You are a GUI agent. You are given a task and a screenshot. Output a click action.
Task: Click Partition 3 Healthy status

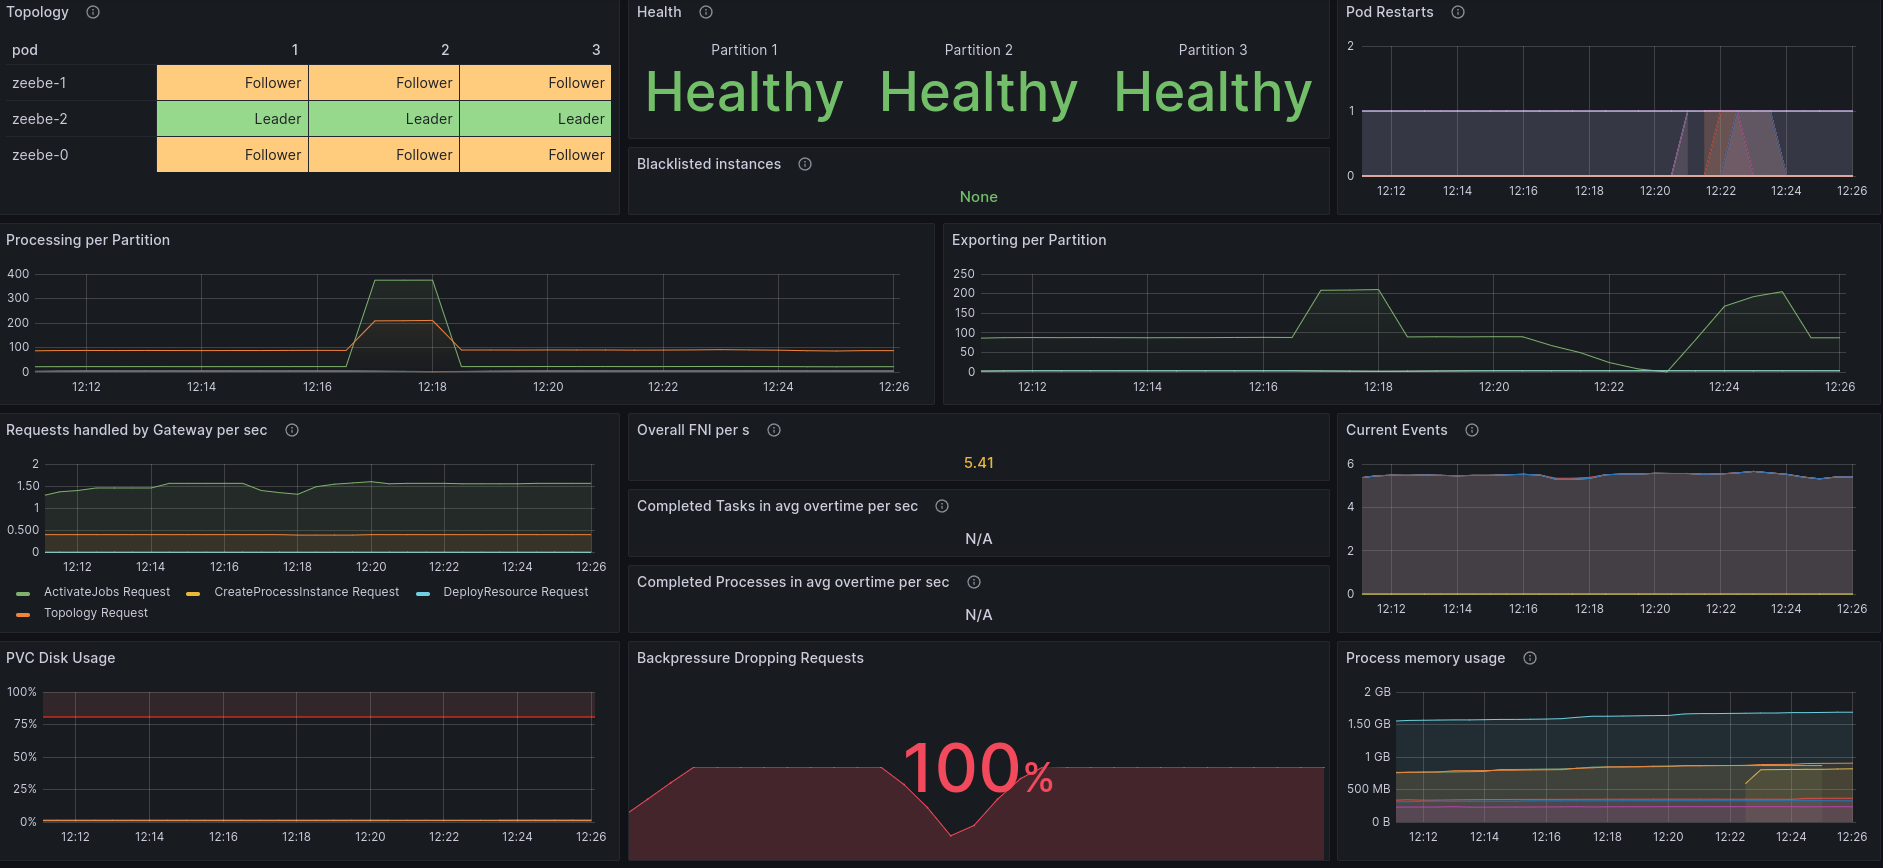point(1212,94)
